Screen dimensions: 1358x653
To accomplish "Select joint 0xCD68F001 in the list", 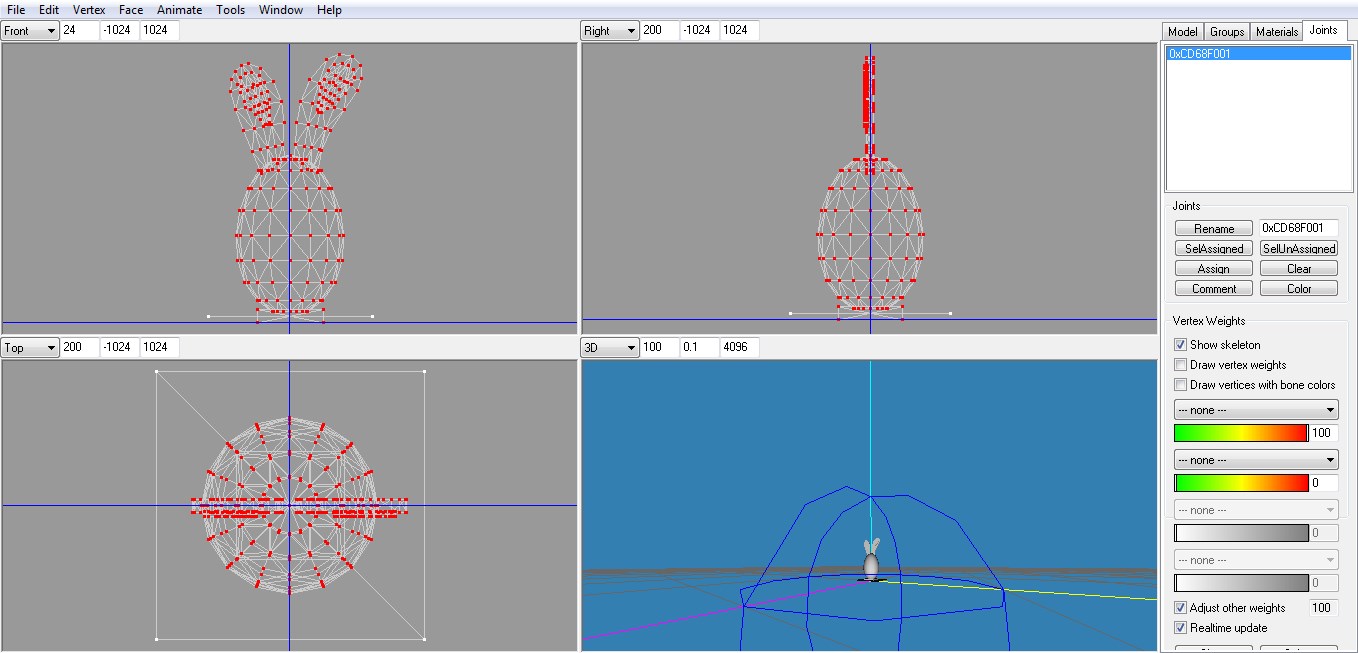I will (x=1259, y=54).
